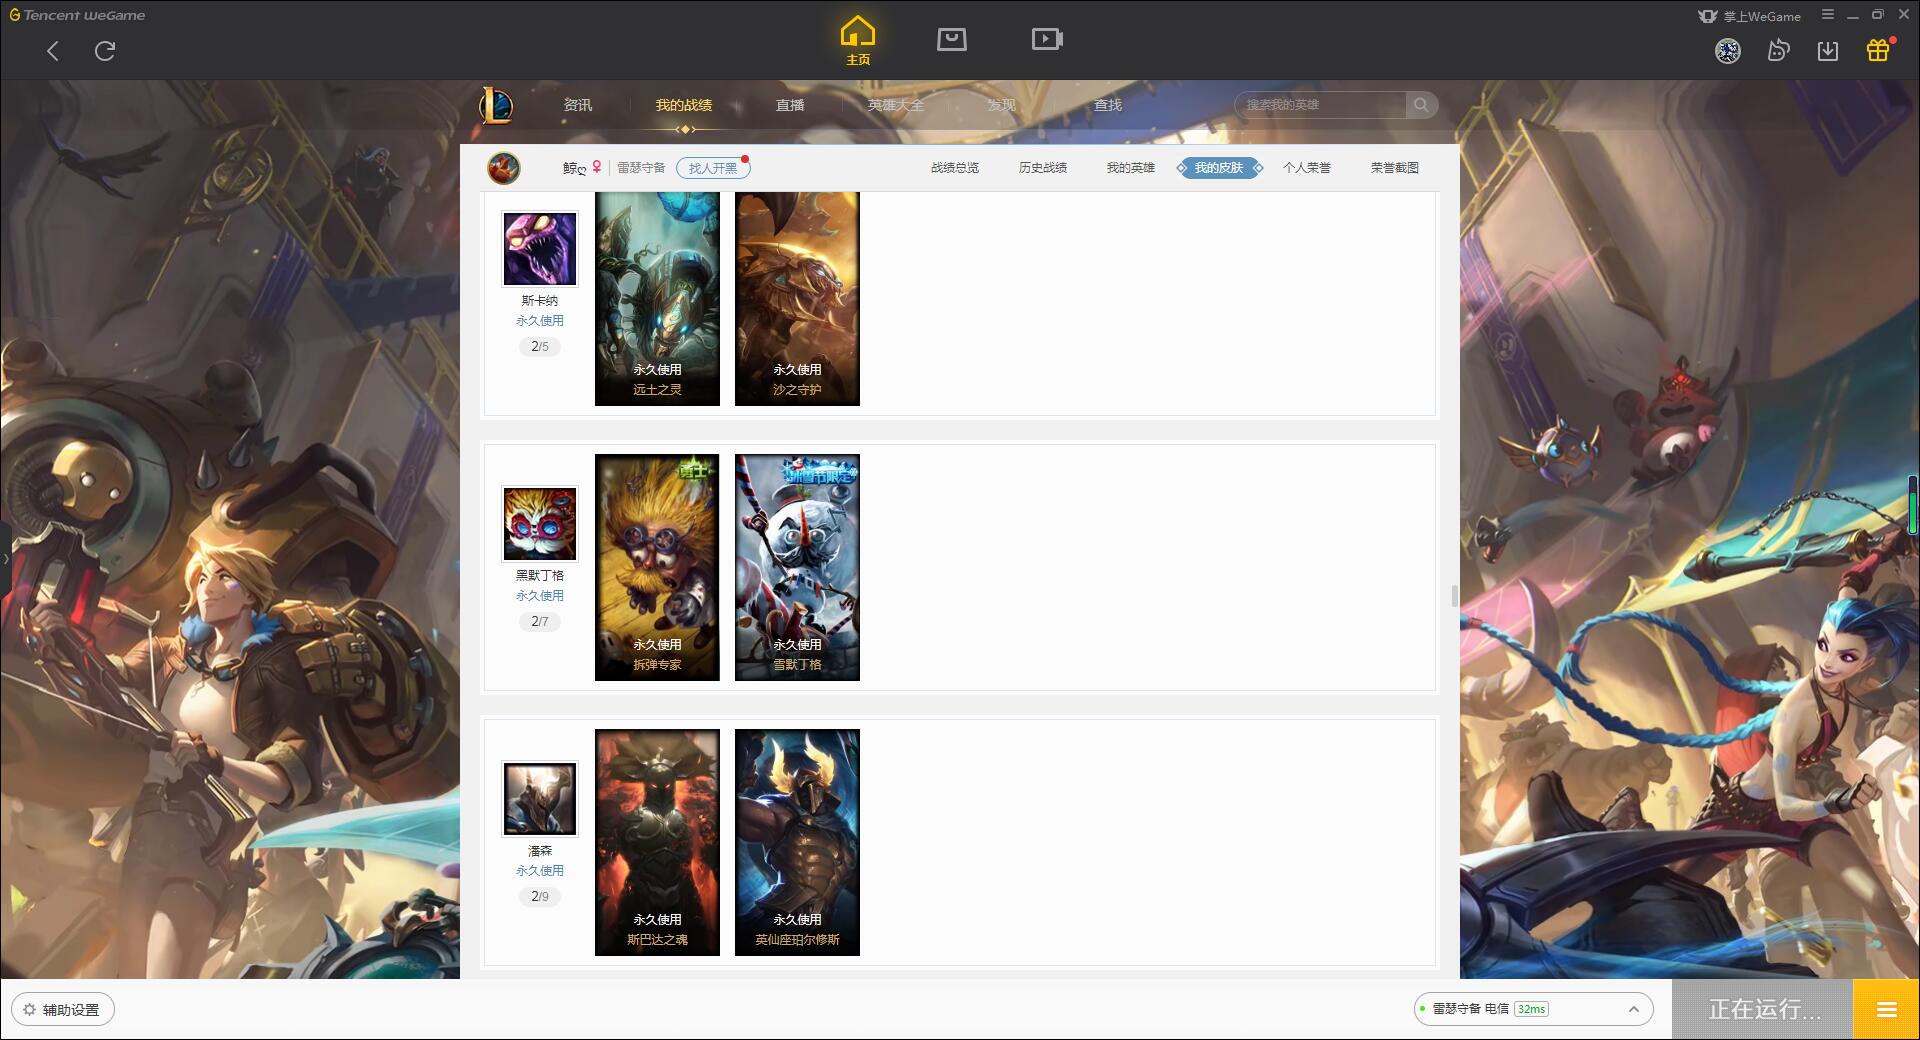Click the 2/9 skin count under 潘森
Screen dimensions: 1920x1040
540,897
